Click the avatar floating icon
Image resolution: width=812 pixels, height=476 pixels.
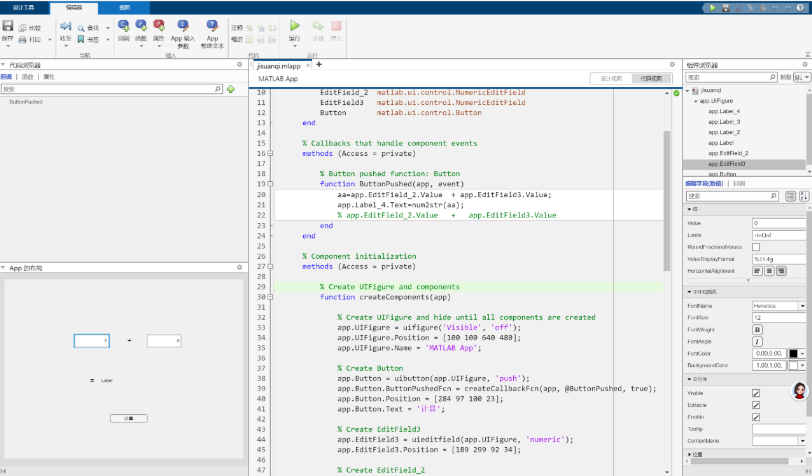tap(800, 391)
